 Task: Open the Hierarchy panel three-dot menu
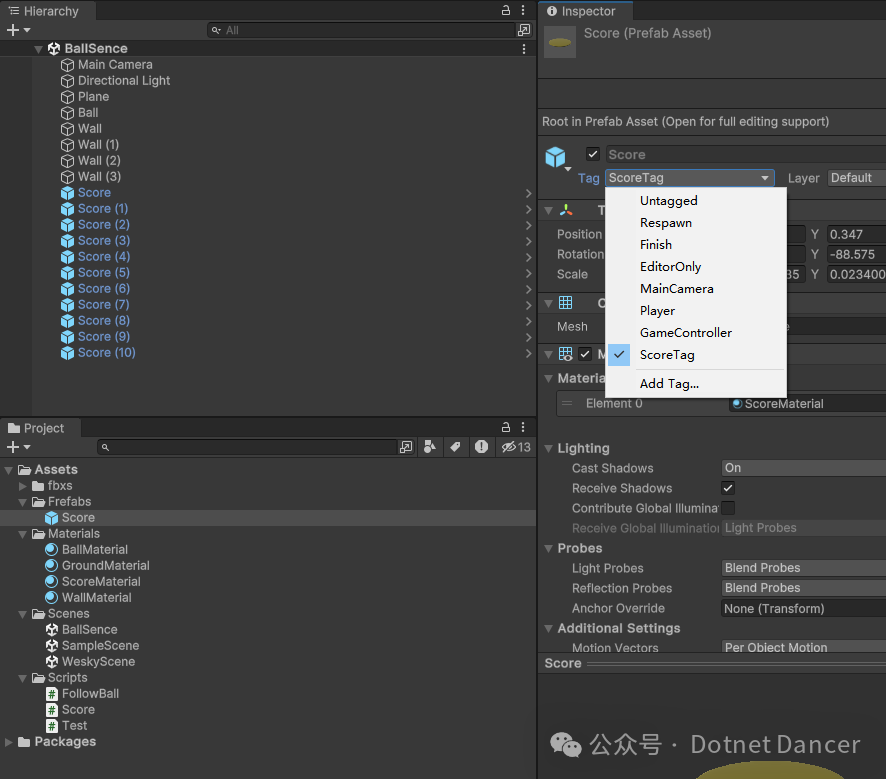coord(523,10)
